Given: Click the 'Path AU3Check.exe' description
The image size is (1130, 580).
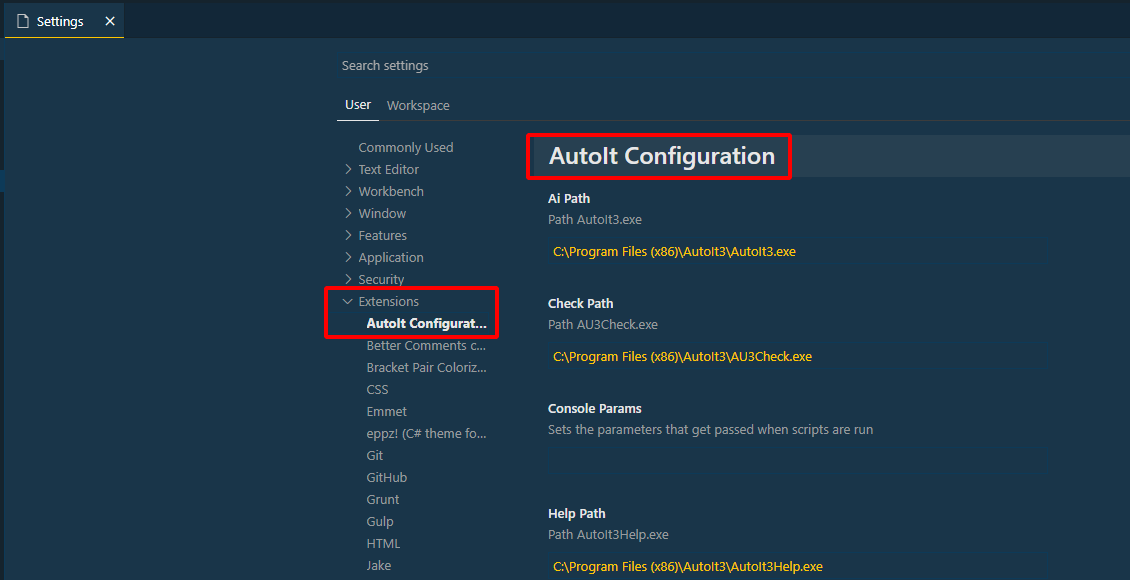Looking at the screenshot, I should tap(602, 324).
